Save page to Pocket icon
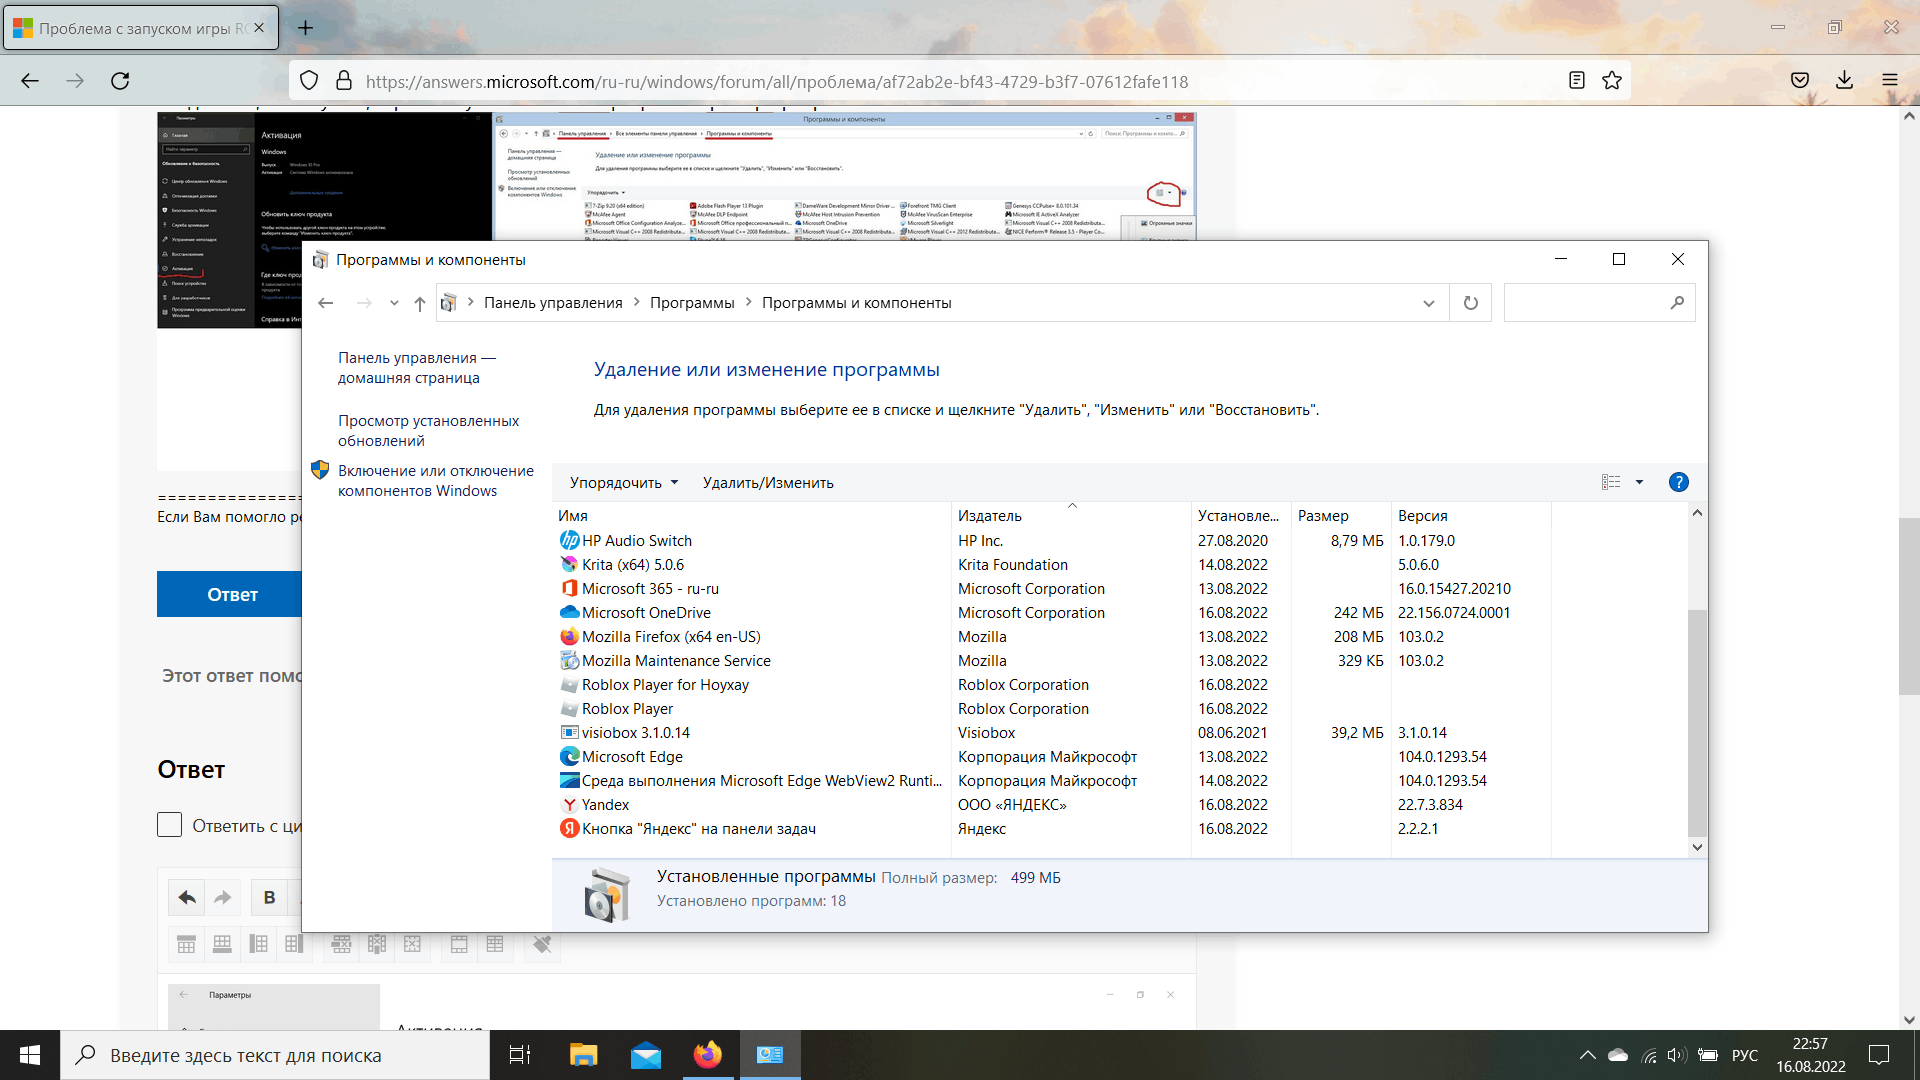This screenshot has height=1080, width=1920. pyautogui.click(x=1800, y=81)
